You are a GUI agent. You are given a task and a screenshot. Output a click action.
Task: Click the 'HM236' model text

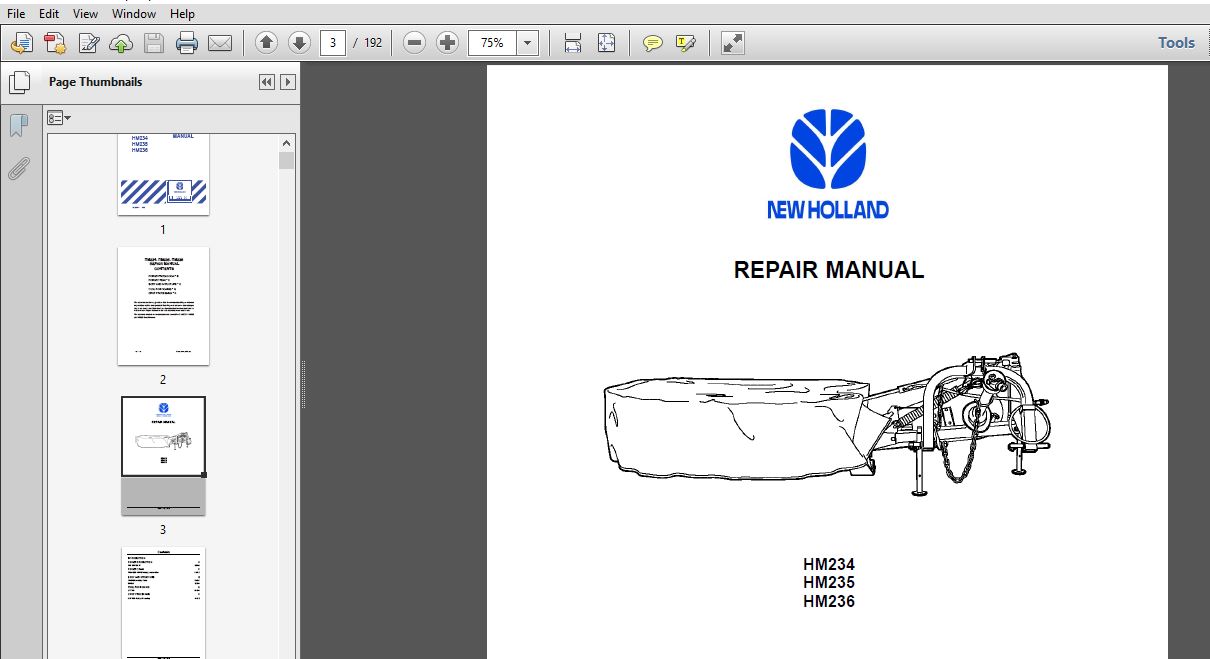coord(829,601)
